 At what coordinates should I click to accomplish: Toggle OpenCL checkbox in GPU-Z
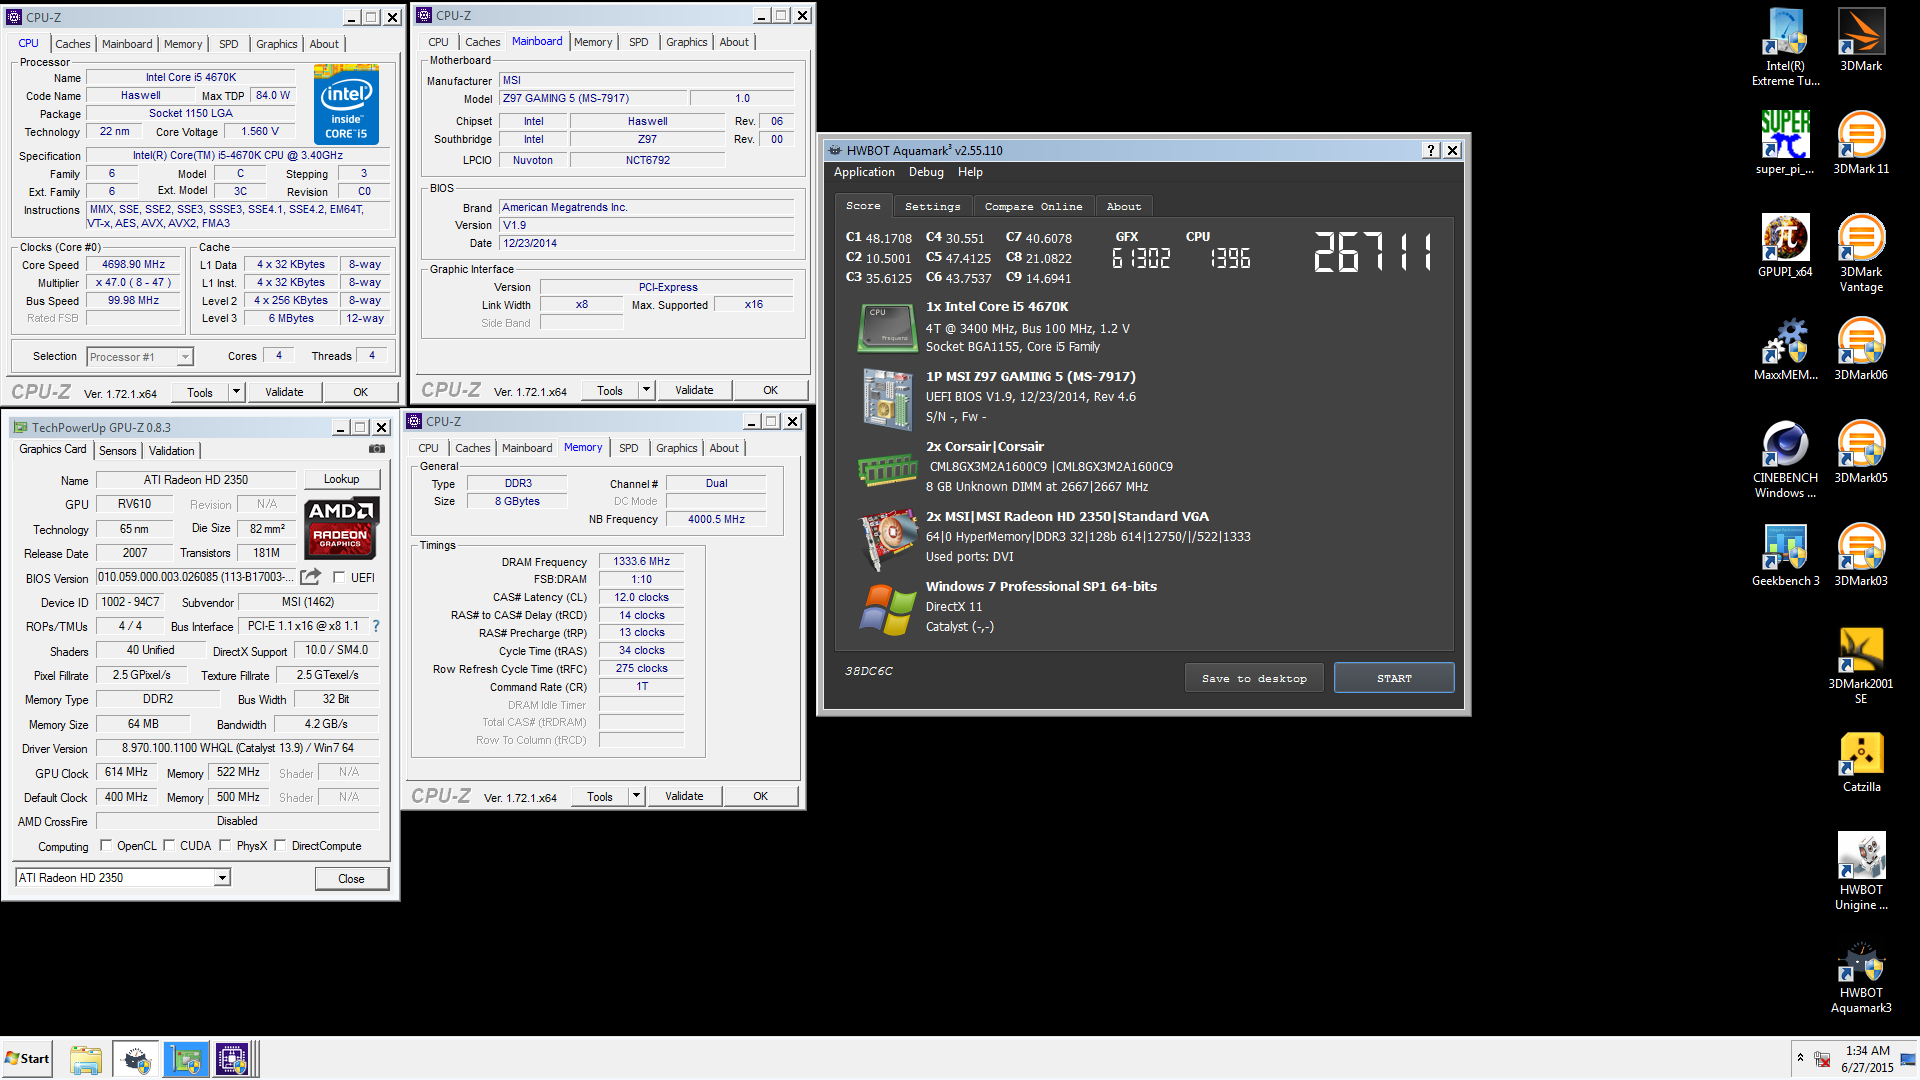106,845
